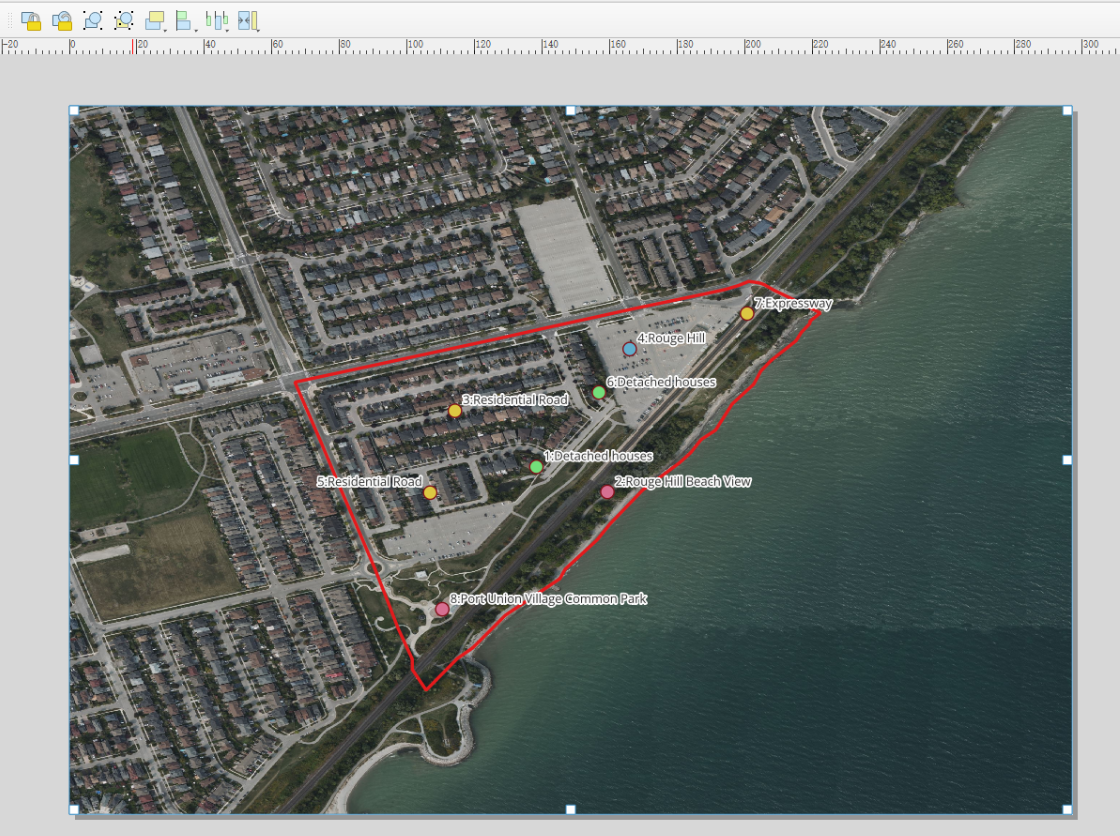Click the yellow marker for 5:Residential Road
This screenshot has height=836, width=1120.
[x=429, y=492]
